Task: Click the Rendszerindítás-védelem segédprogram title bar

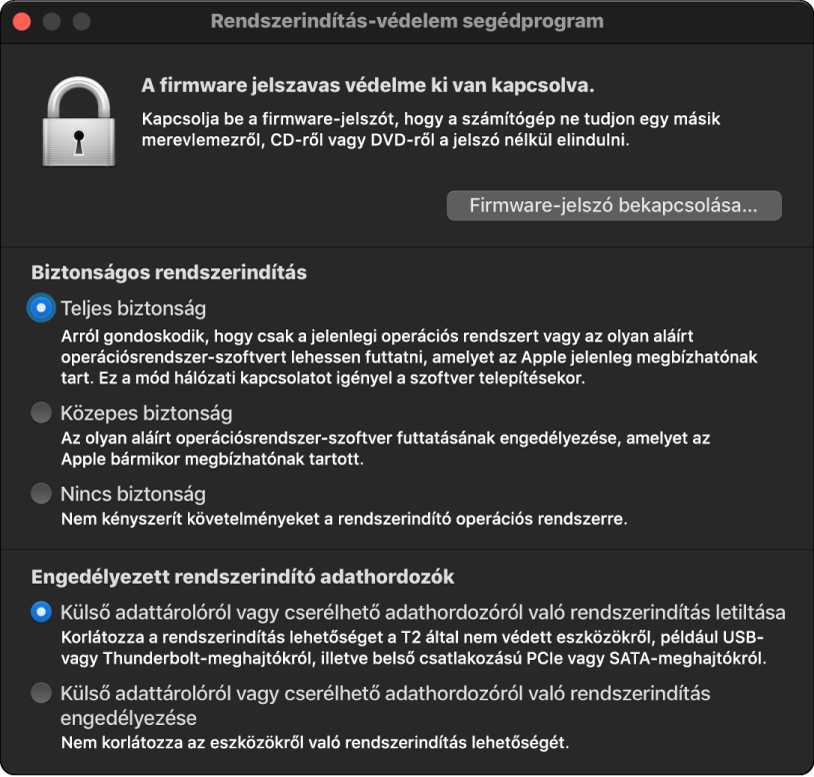Action: [x=407, y=21]
